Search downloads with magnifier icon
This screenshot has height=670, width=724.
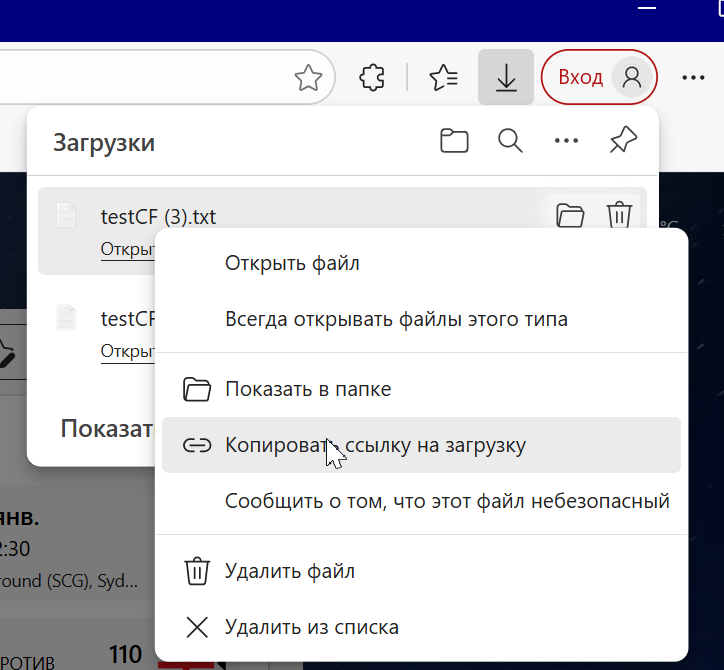510,140
